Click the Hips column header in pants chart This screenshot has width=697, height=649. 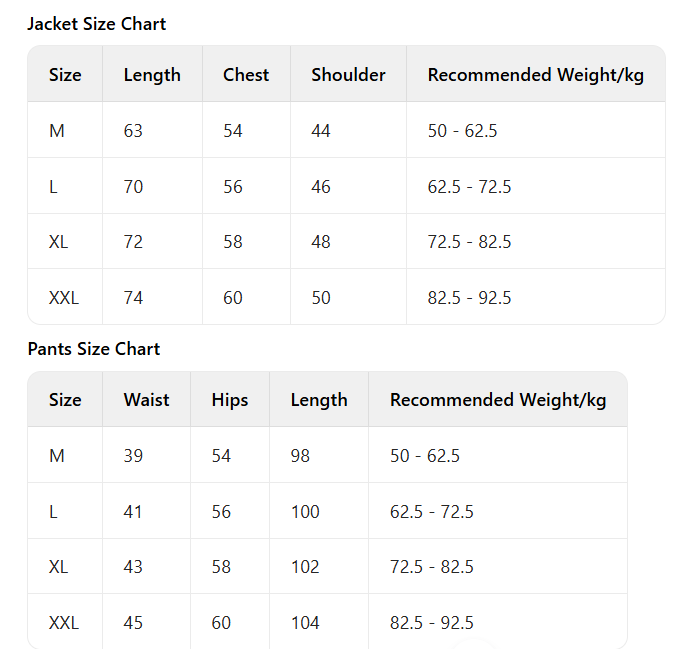(230, 400)
